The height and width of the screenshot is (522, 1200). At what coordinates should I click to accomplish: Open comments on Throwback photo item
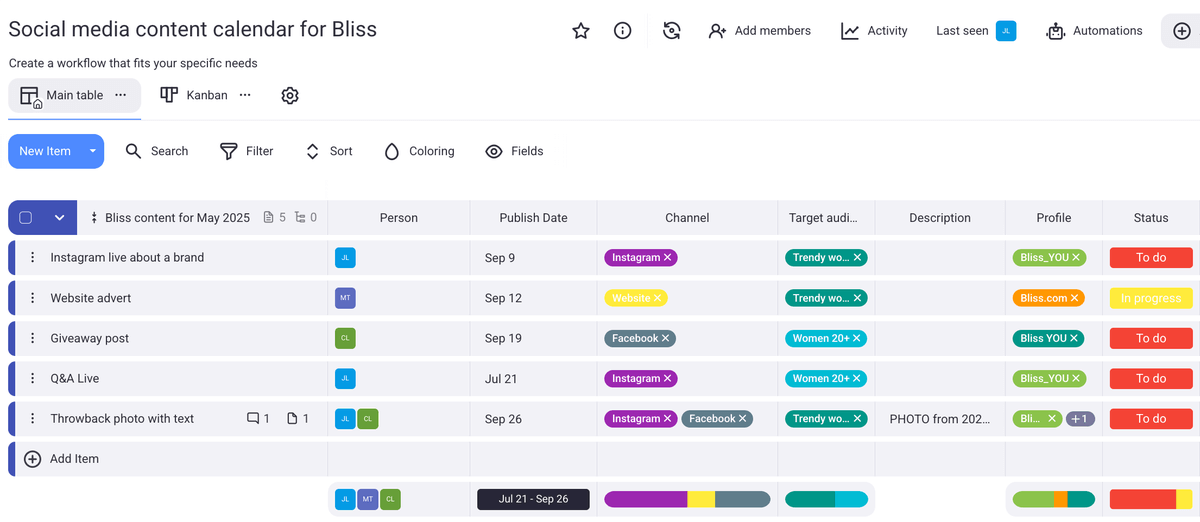click(x=258, y=419)
